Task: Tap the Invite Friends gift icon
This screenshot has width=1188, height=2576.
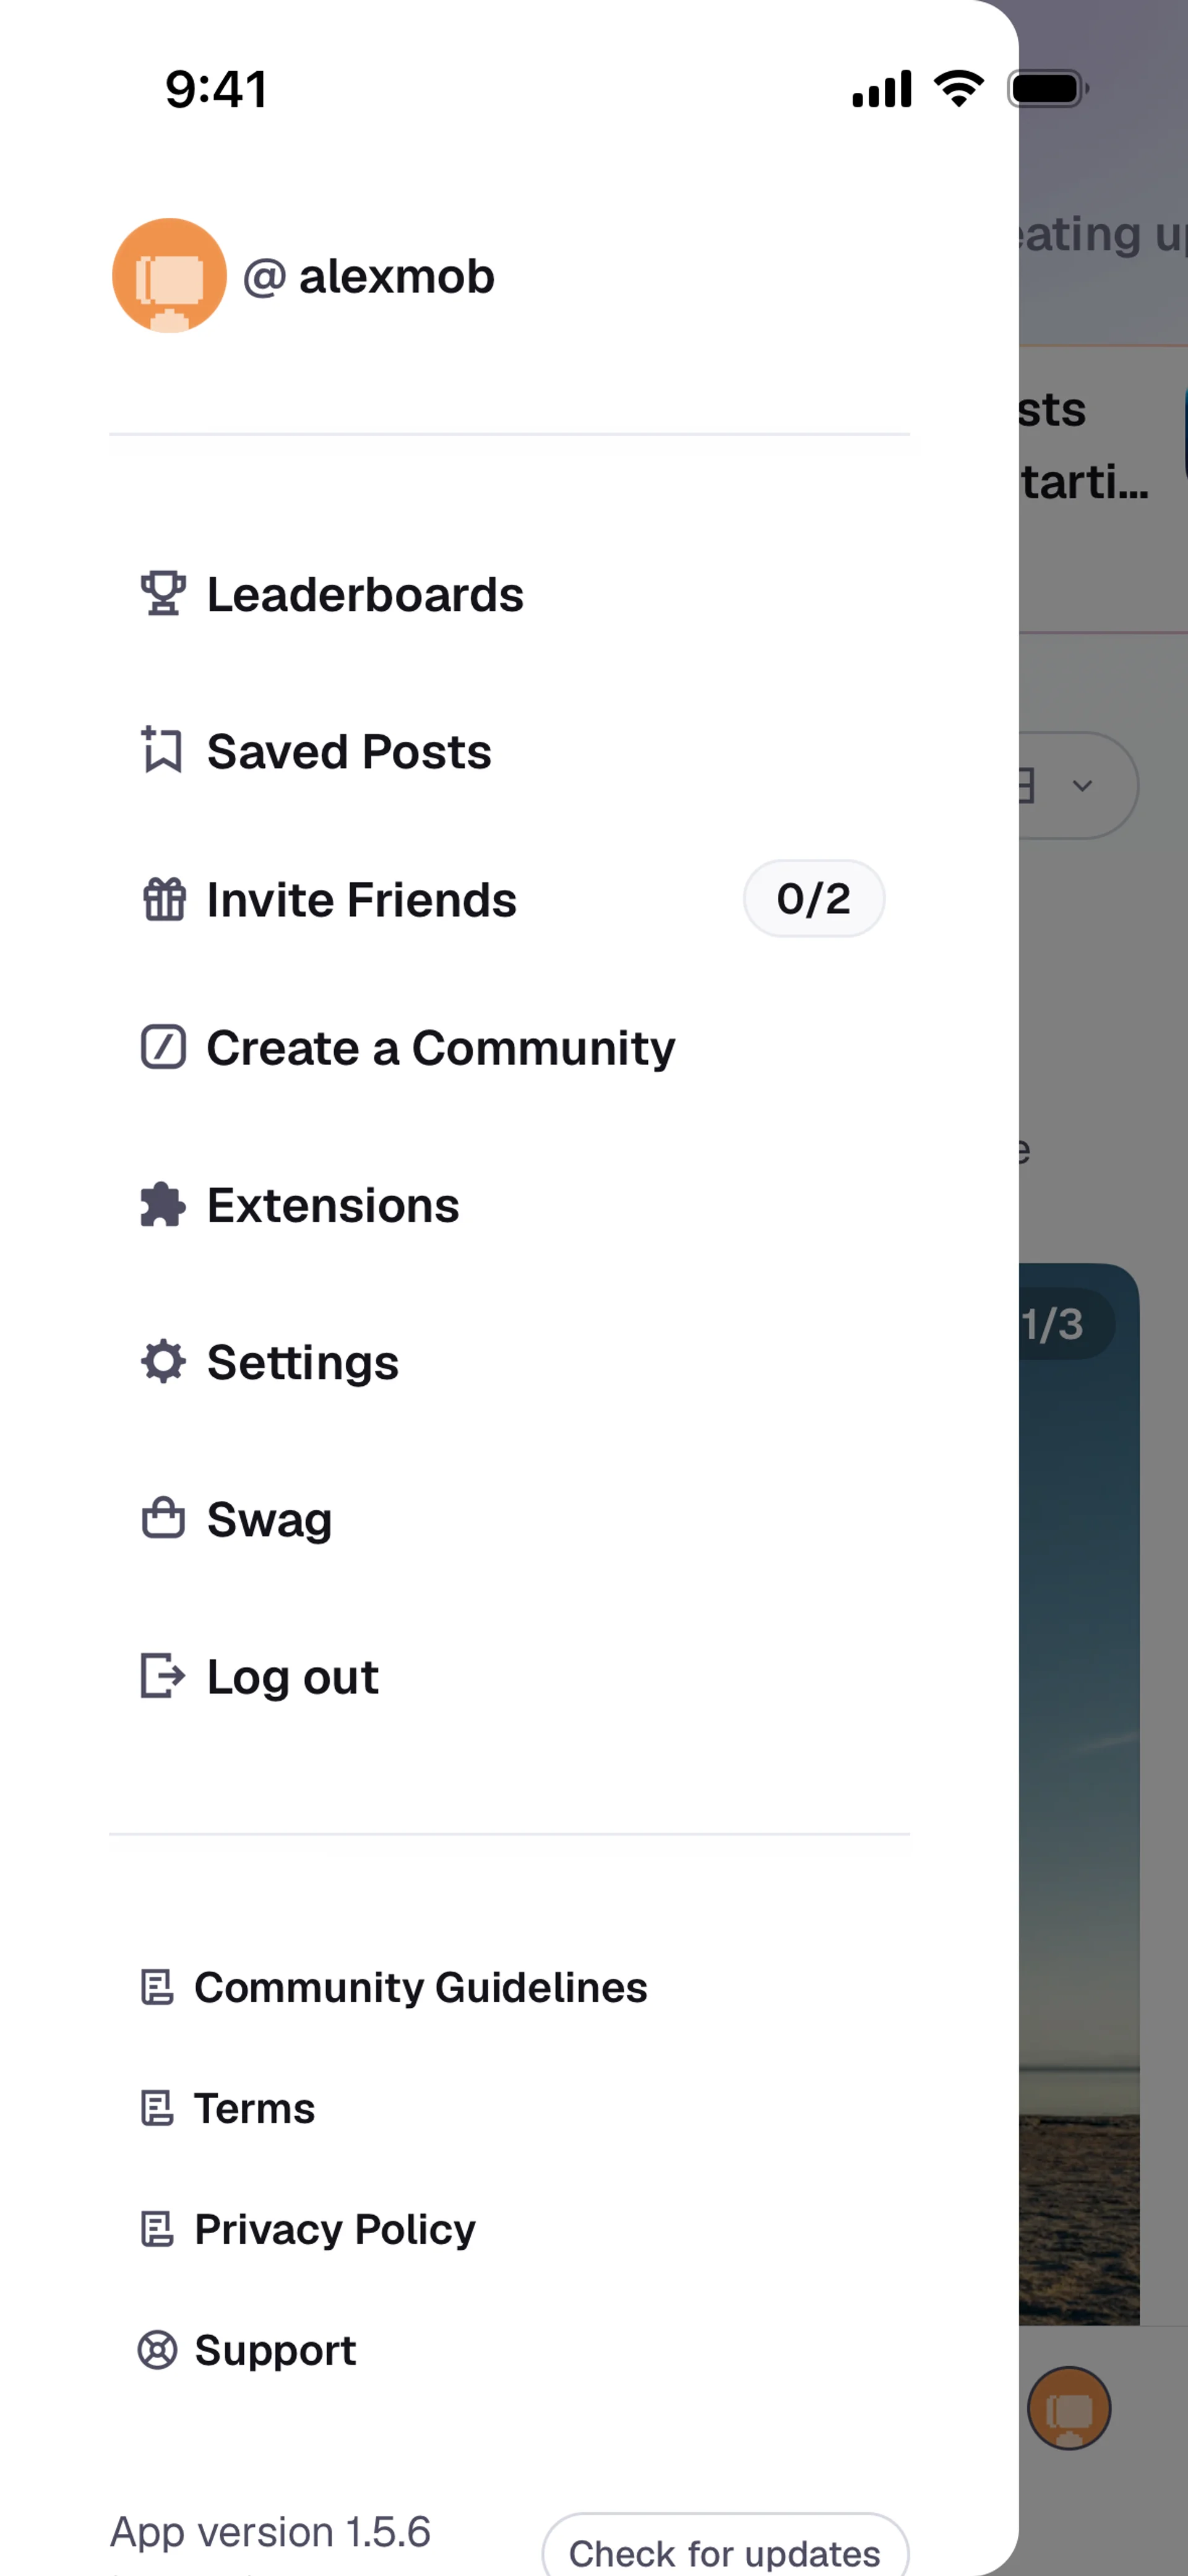Action: tap(163, 898)
